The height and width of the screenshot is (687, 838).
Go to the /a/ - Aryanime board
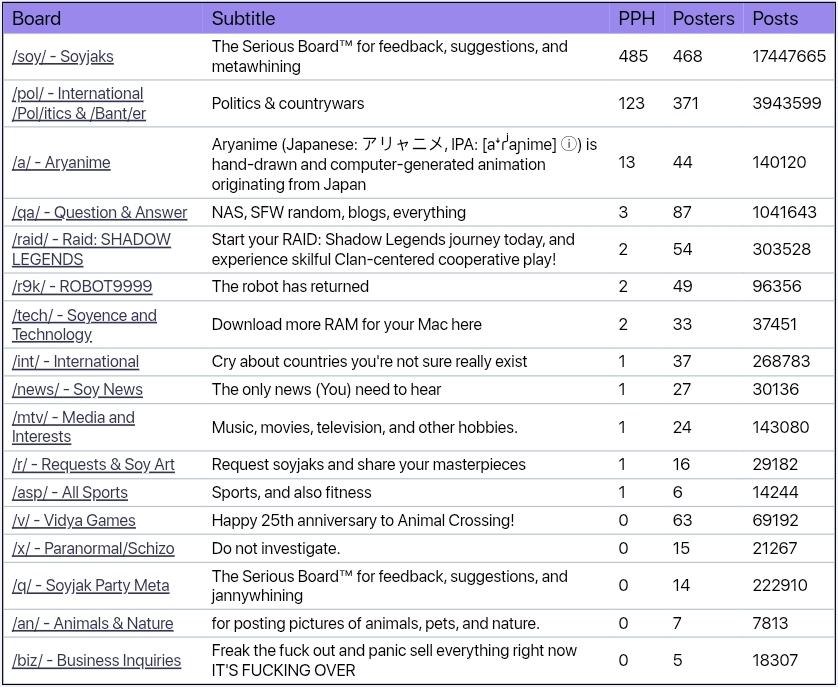click(x=61, y=163)
